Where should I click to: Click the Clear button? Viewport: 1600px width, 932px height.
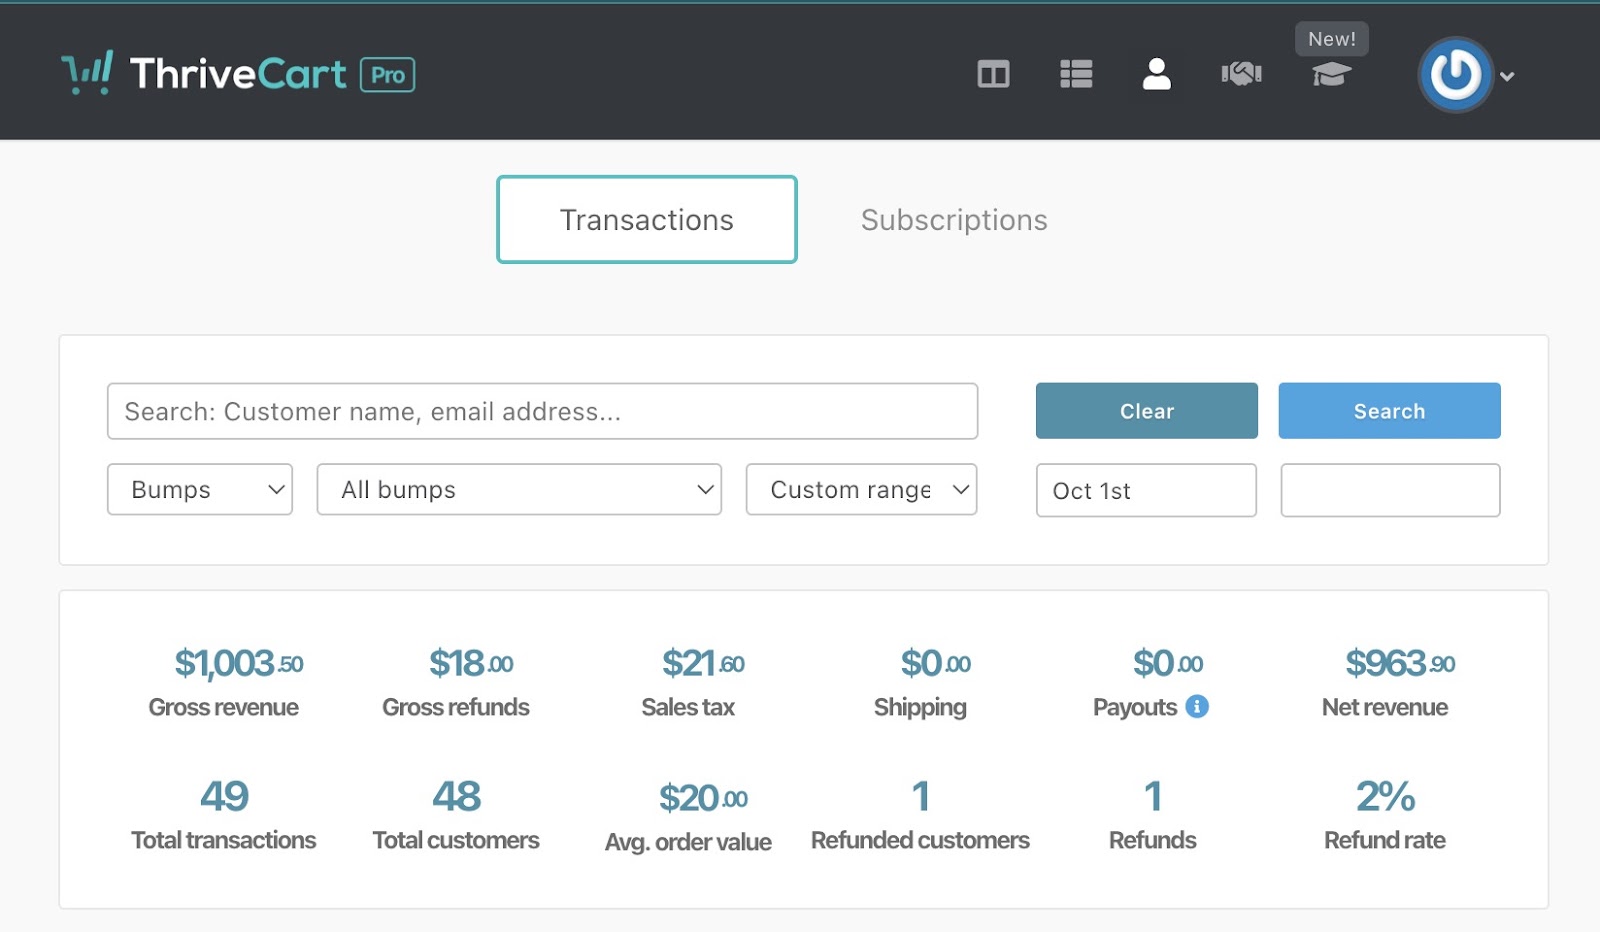coord(1146,411)
